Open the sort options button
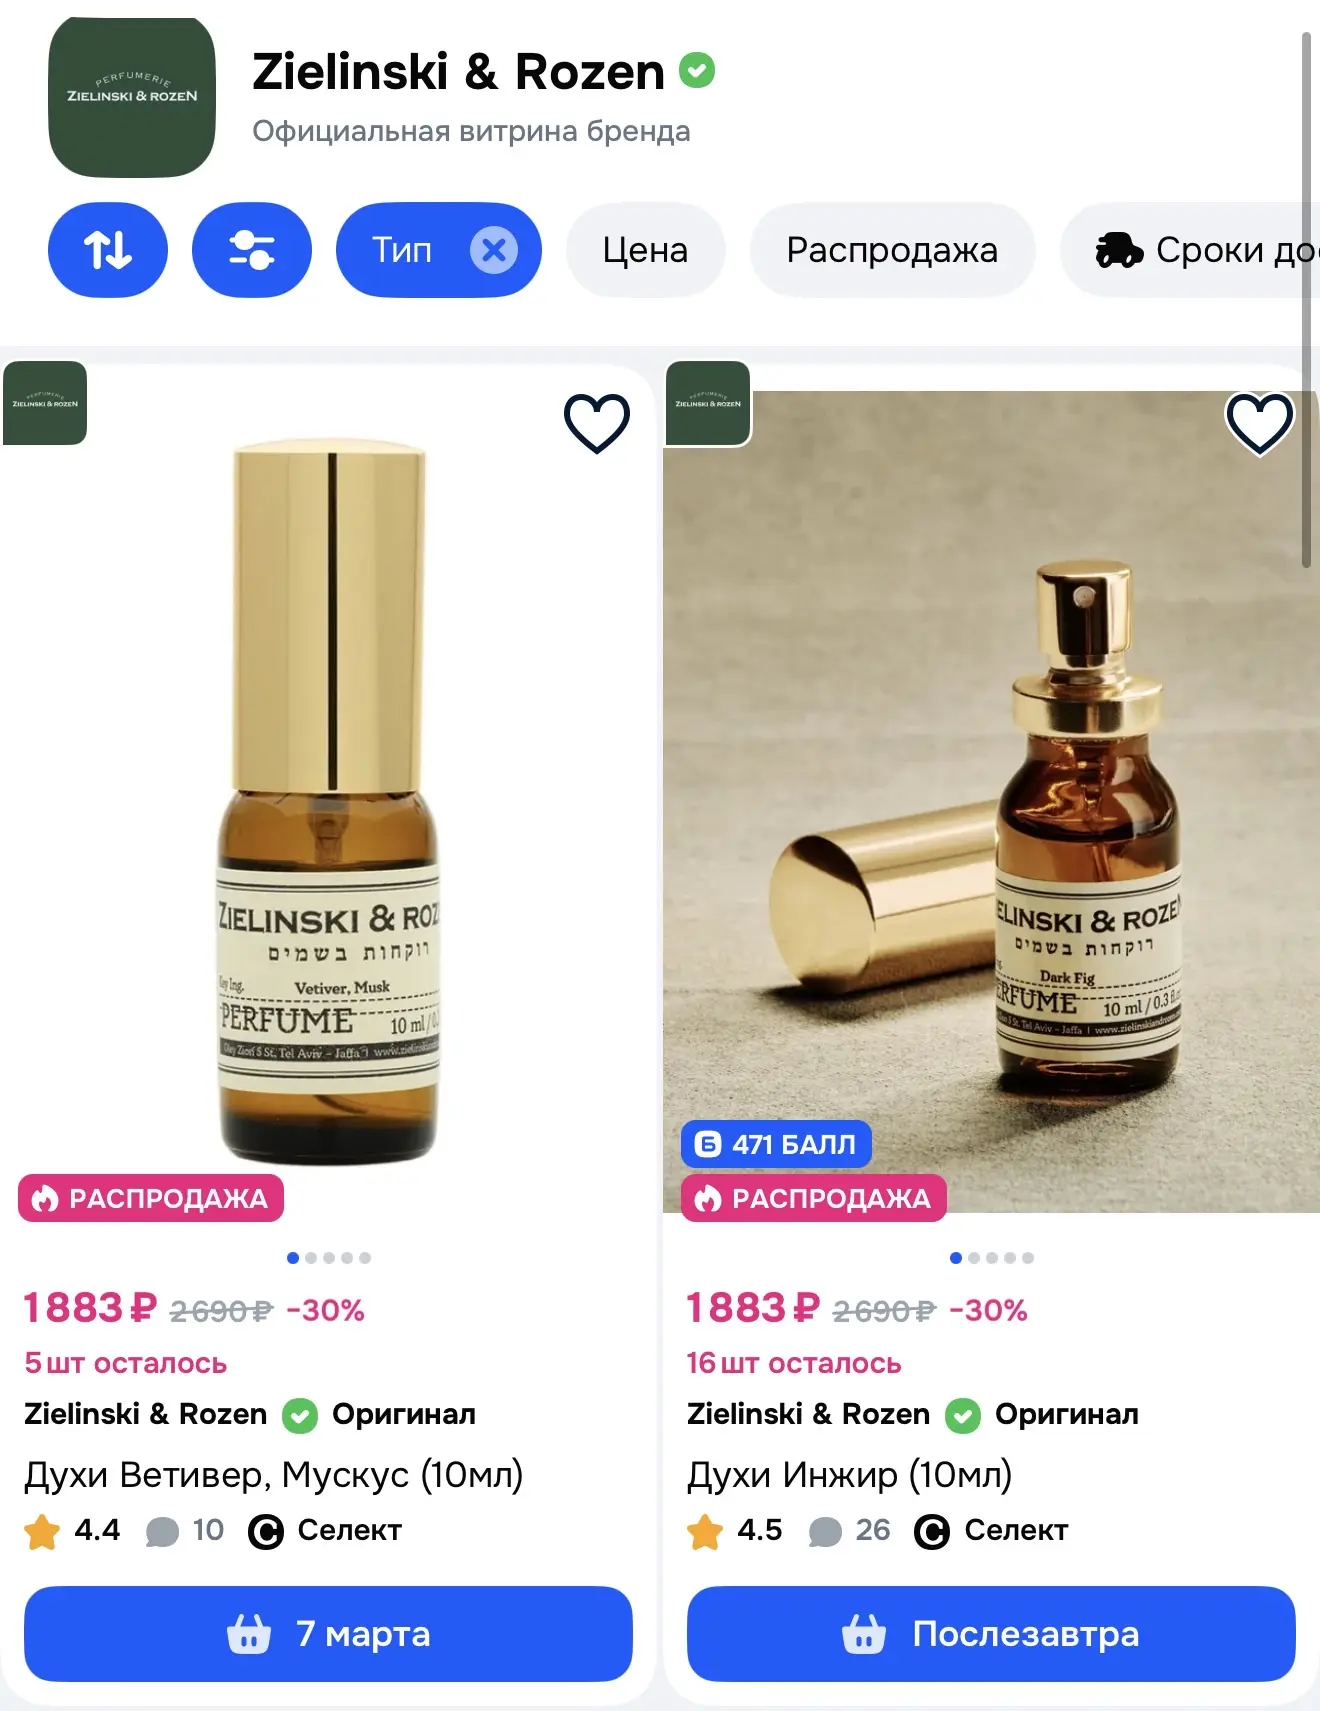Viewport: 1320px width, 1711px height. coord(108,250)
